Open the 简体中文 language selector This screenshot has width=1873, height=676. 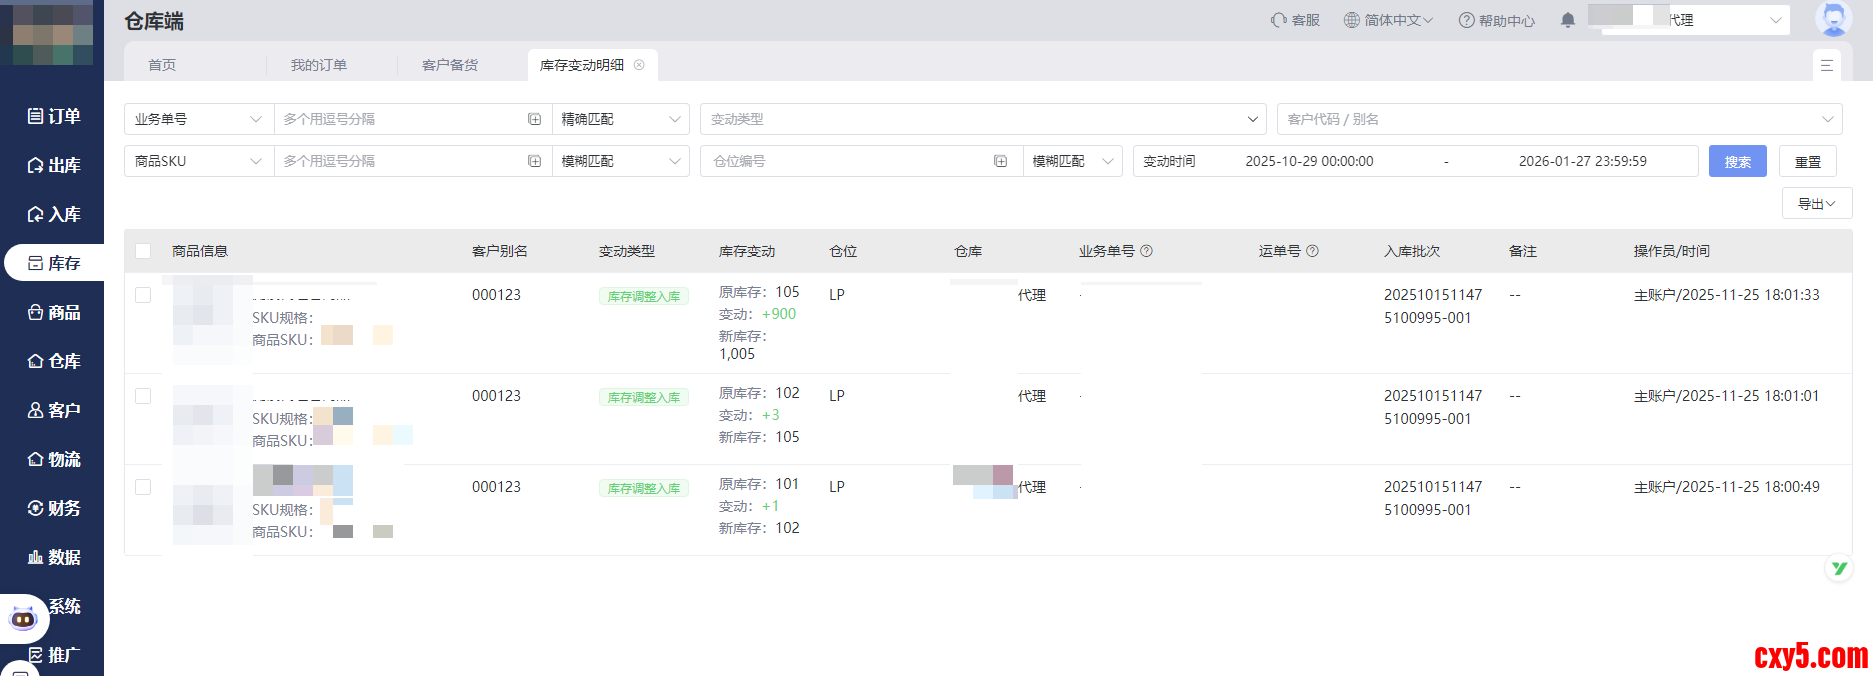[1388, 20]
